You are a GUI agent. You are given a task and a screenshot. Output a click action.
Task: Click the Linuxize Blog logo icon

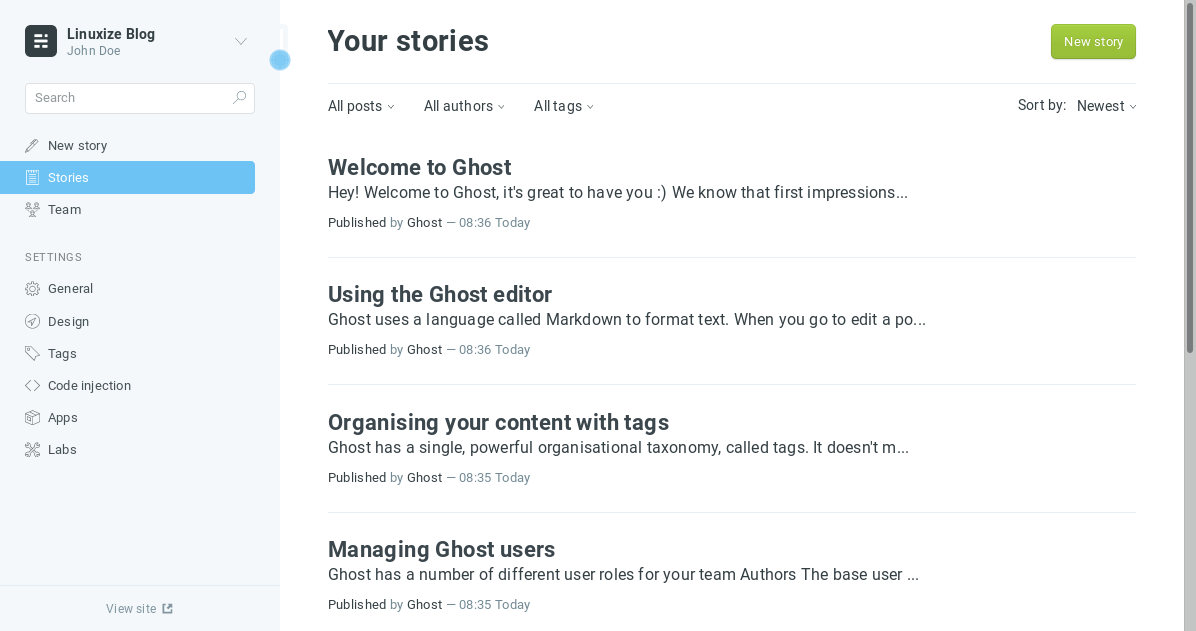(x=40, y=41)
